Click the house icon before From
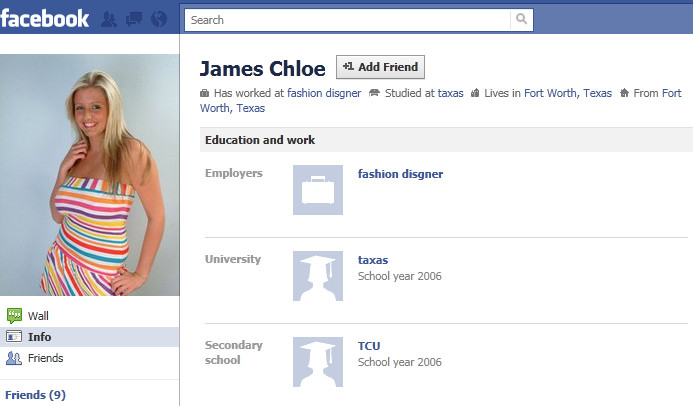The width and height of the screenshot is (693, 406). click(x=624, y=93)
